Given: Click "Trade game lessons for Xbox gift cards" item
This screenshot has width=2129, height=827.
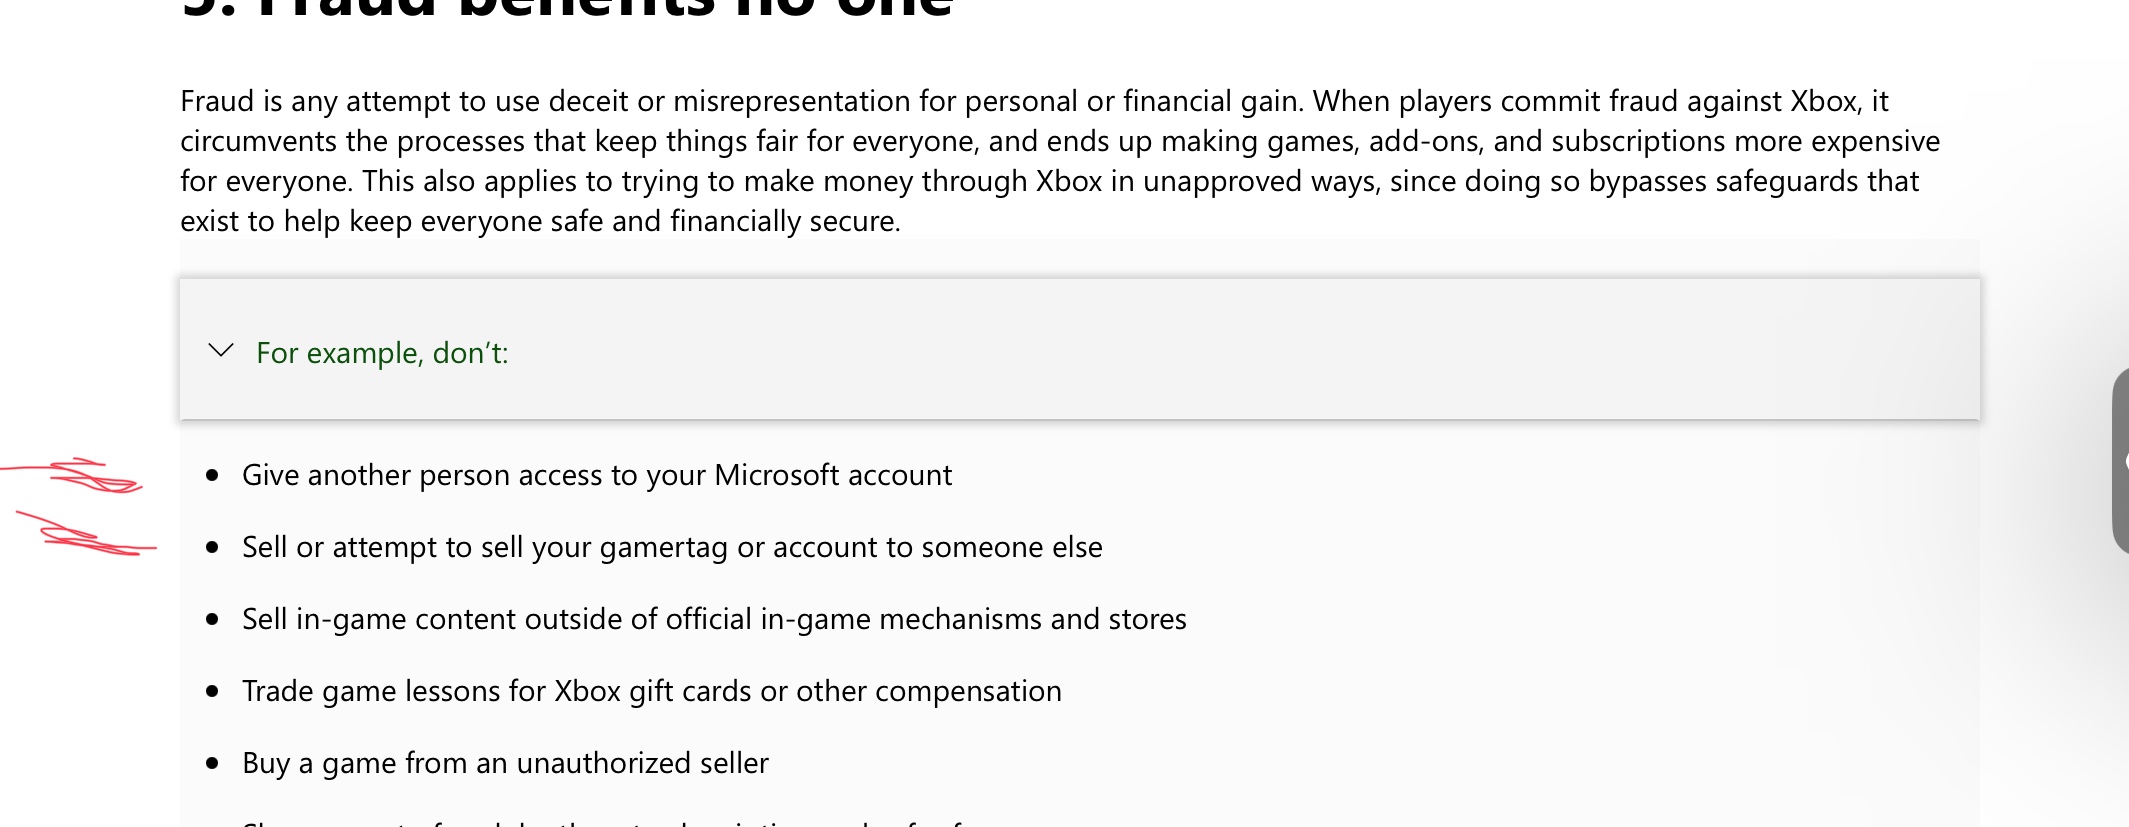Looking at the screenshot, I should tap(652, 691).
